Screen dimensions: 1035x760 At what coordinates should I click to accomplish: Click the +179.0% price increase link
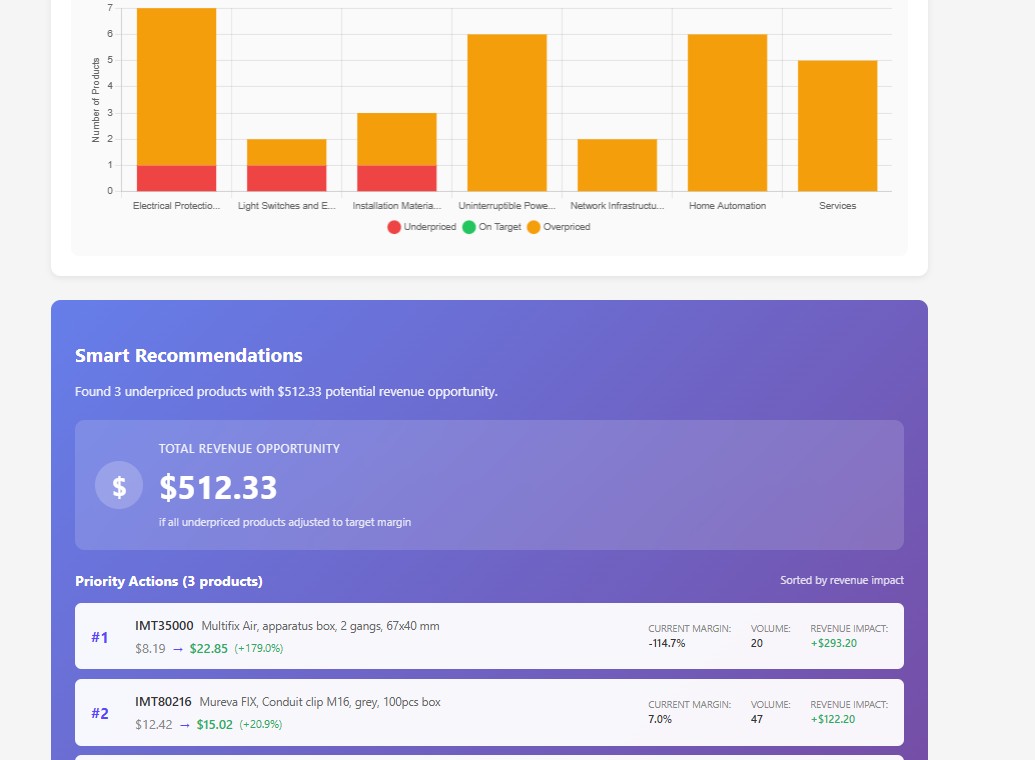(261, 648)
